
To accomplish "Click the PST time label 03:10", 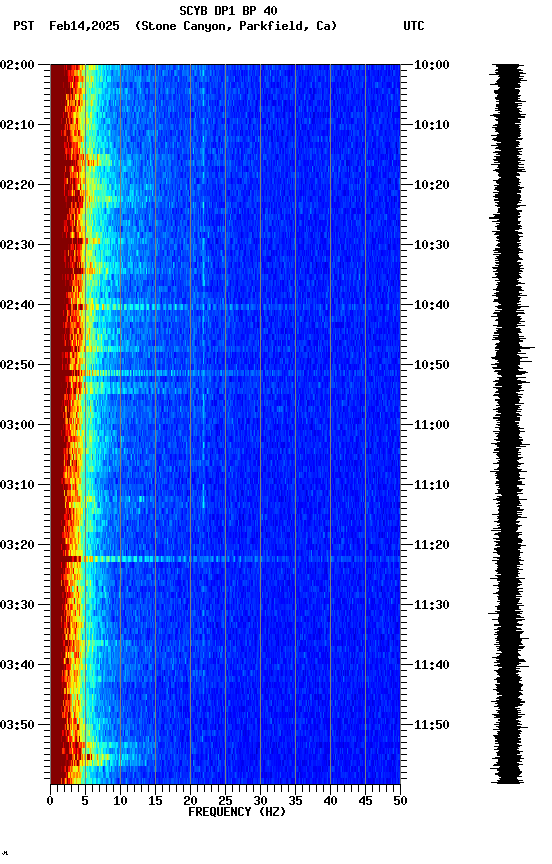I will click(x=17, y=485).
